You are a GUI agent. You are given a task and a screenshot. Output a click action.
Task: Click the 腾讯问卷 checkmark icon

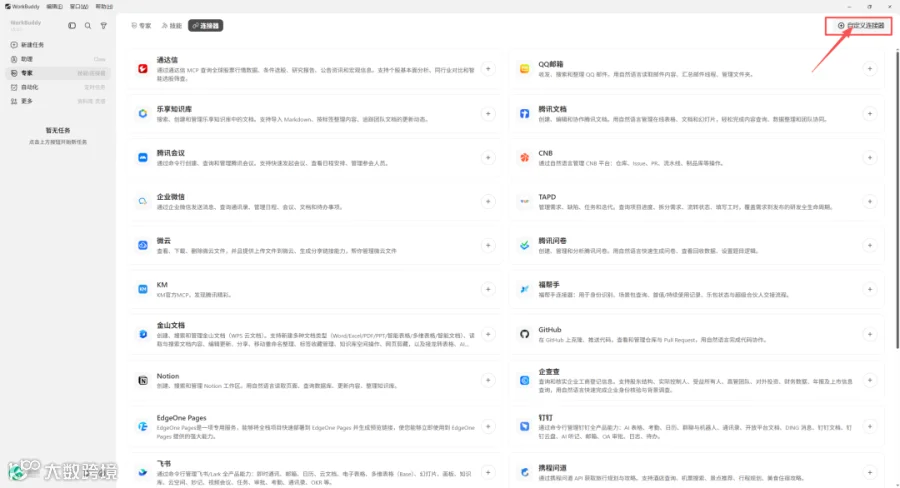[525, 245]
